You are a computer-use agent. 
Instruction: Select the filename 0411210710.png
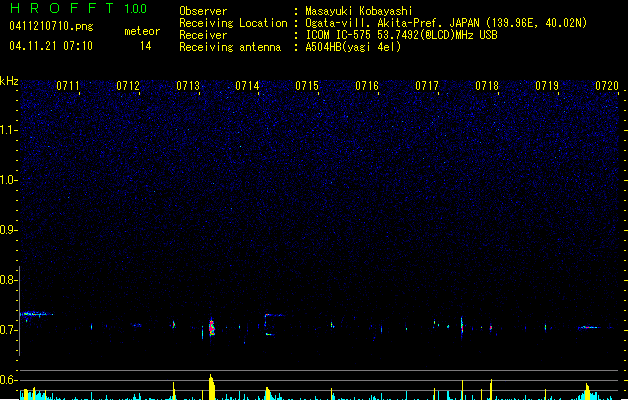[51, 26]
